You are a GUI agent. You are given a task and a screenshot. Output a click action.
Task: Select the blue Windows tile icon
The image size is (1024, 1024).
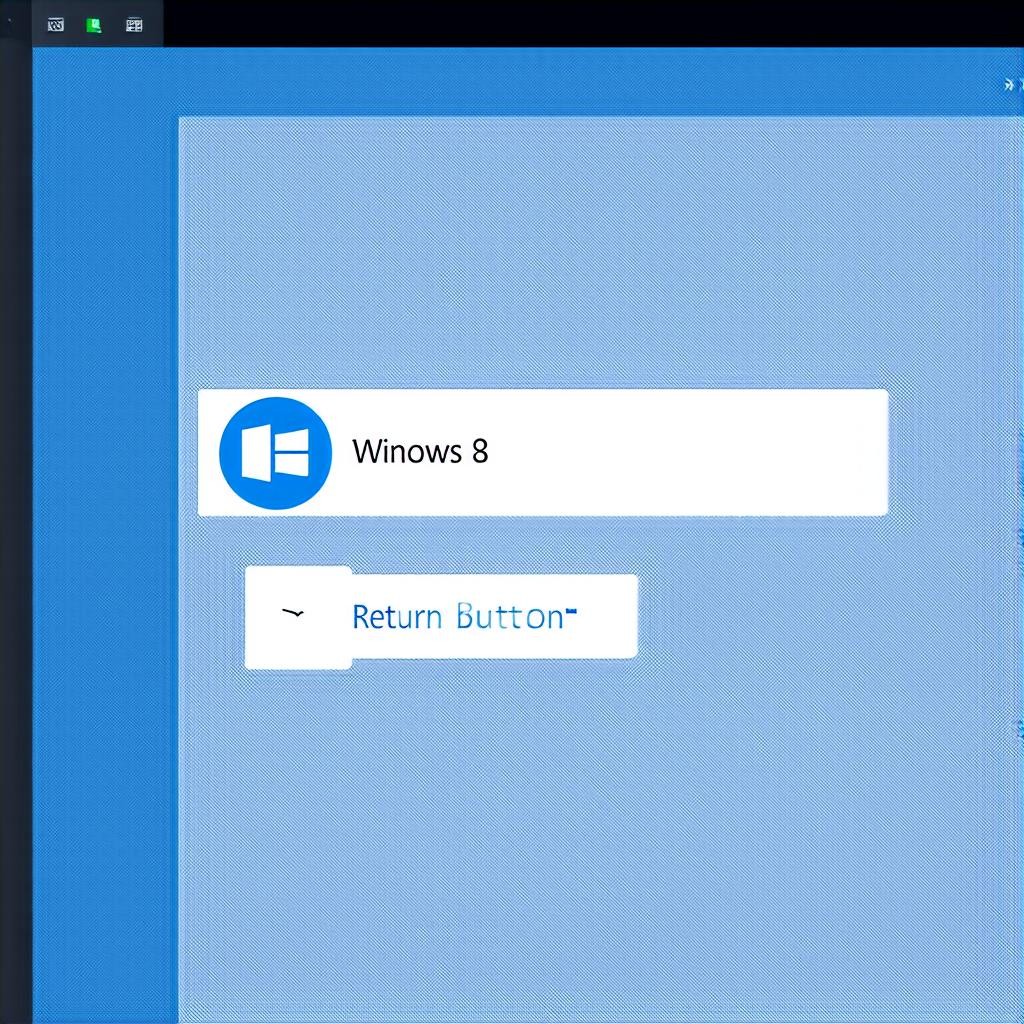tap(275, 452)
